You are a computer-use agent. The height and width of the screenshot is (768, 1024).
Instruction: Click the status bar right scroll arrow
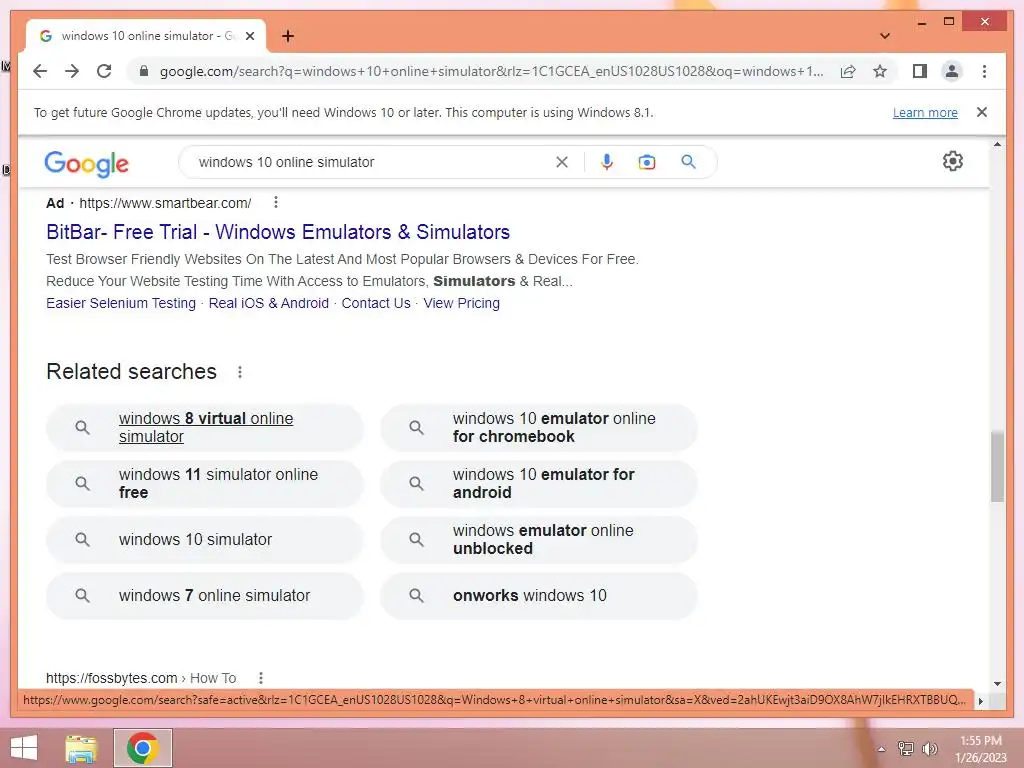pos(980,701)
